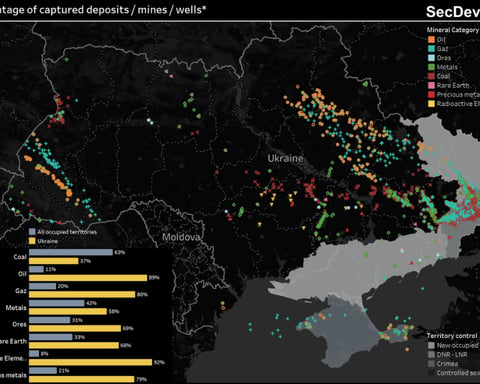The height and width of the screenshot is (384, 480).
Task: Click the Territory control legend heading
Action: [x=452, y=336]
